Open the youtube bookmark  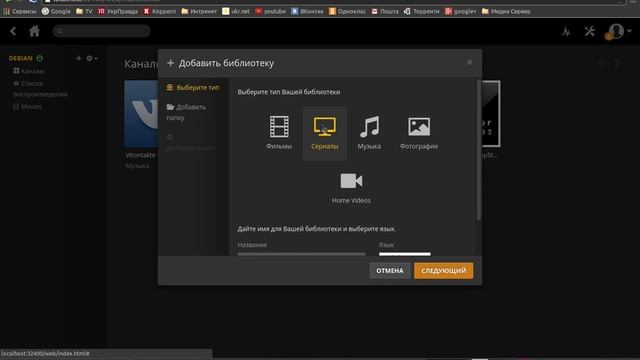point(271,11)
